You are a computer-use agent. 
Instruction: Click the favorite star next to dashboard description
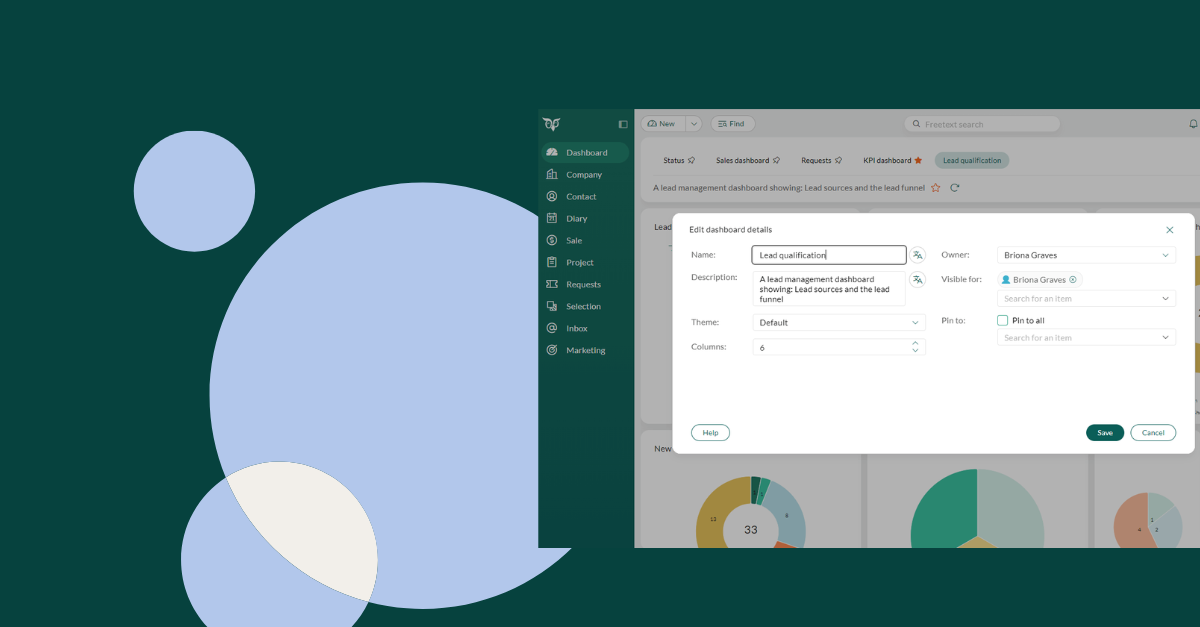pos(936,187)
